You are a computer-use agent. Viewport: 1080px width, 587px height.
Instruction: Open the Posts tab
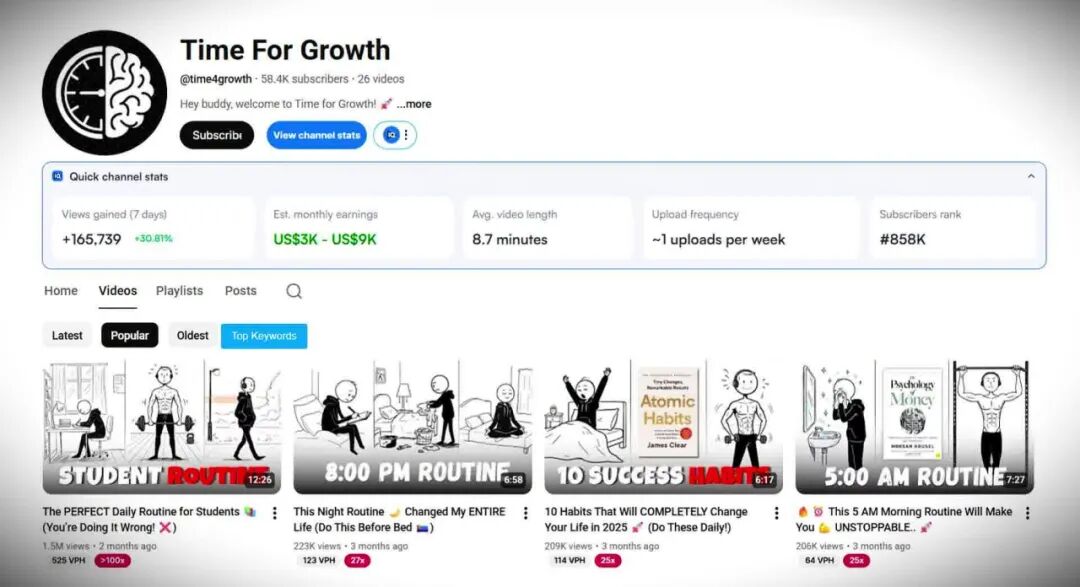pyautogui.click(x=240, y=291)
